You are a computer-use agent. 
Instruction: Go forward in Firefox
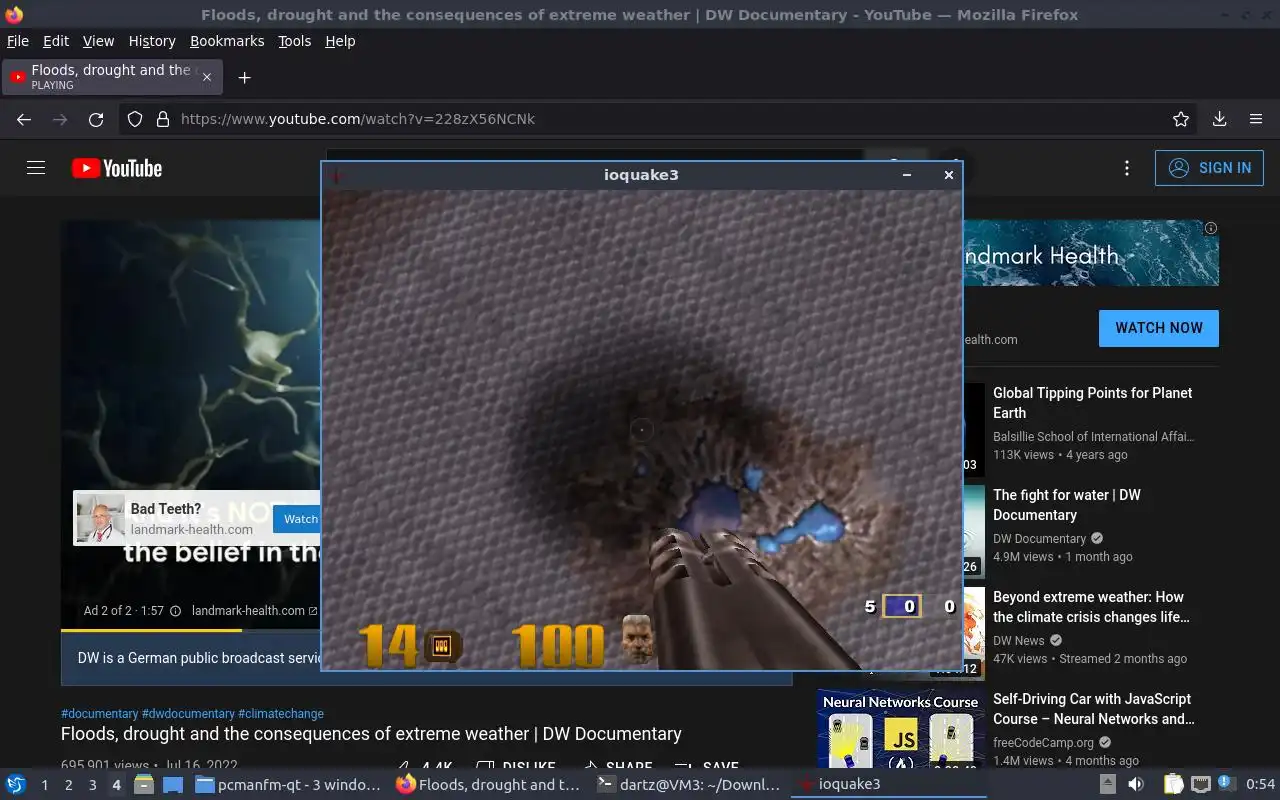point(60,119)
